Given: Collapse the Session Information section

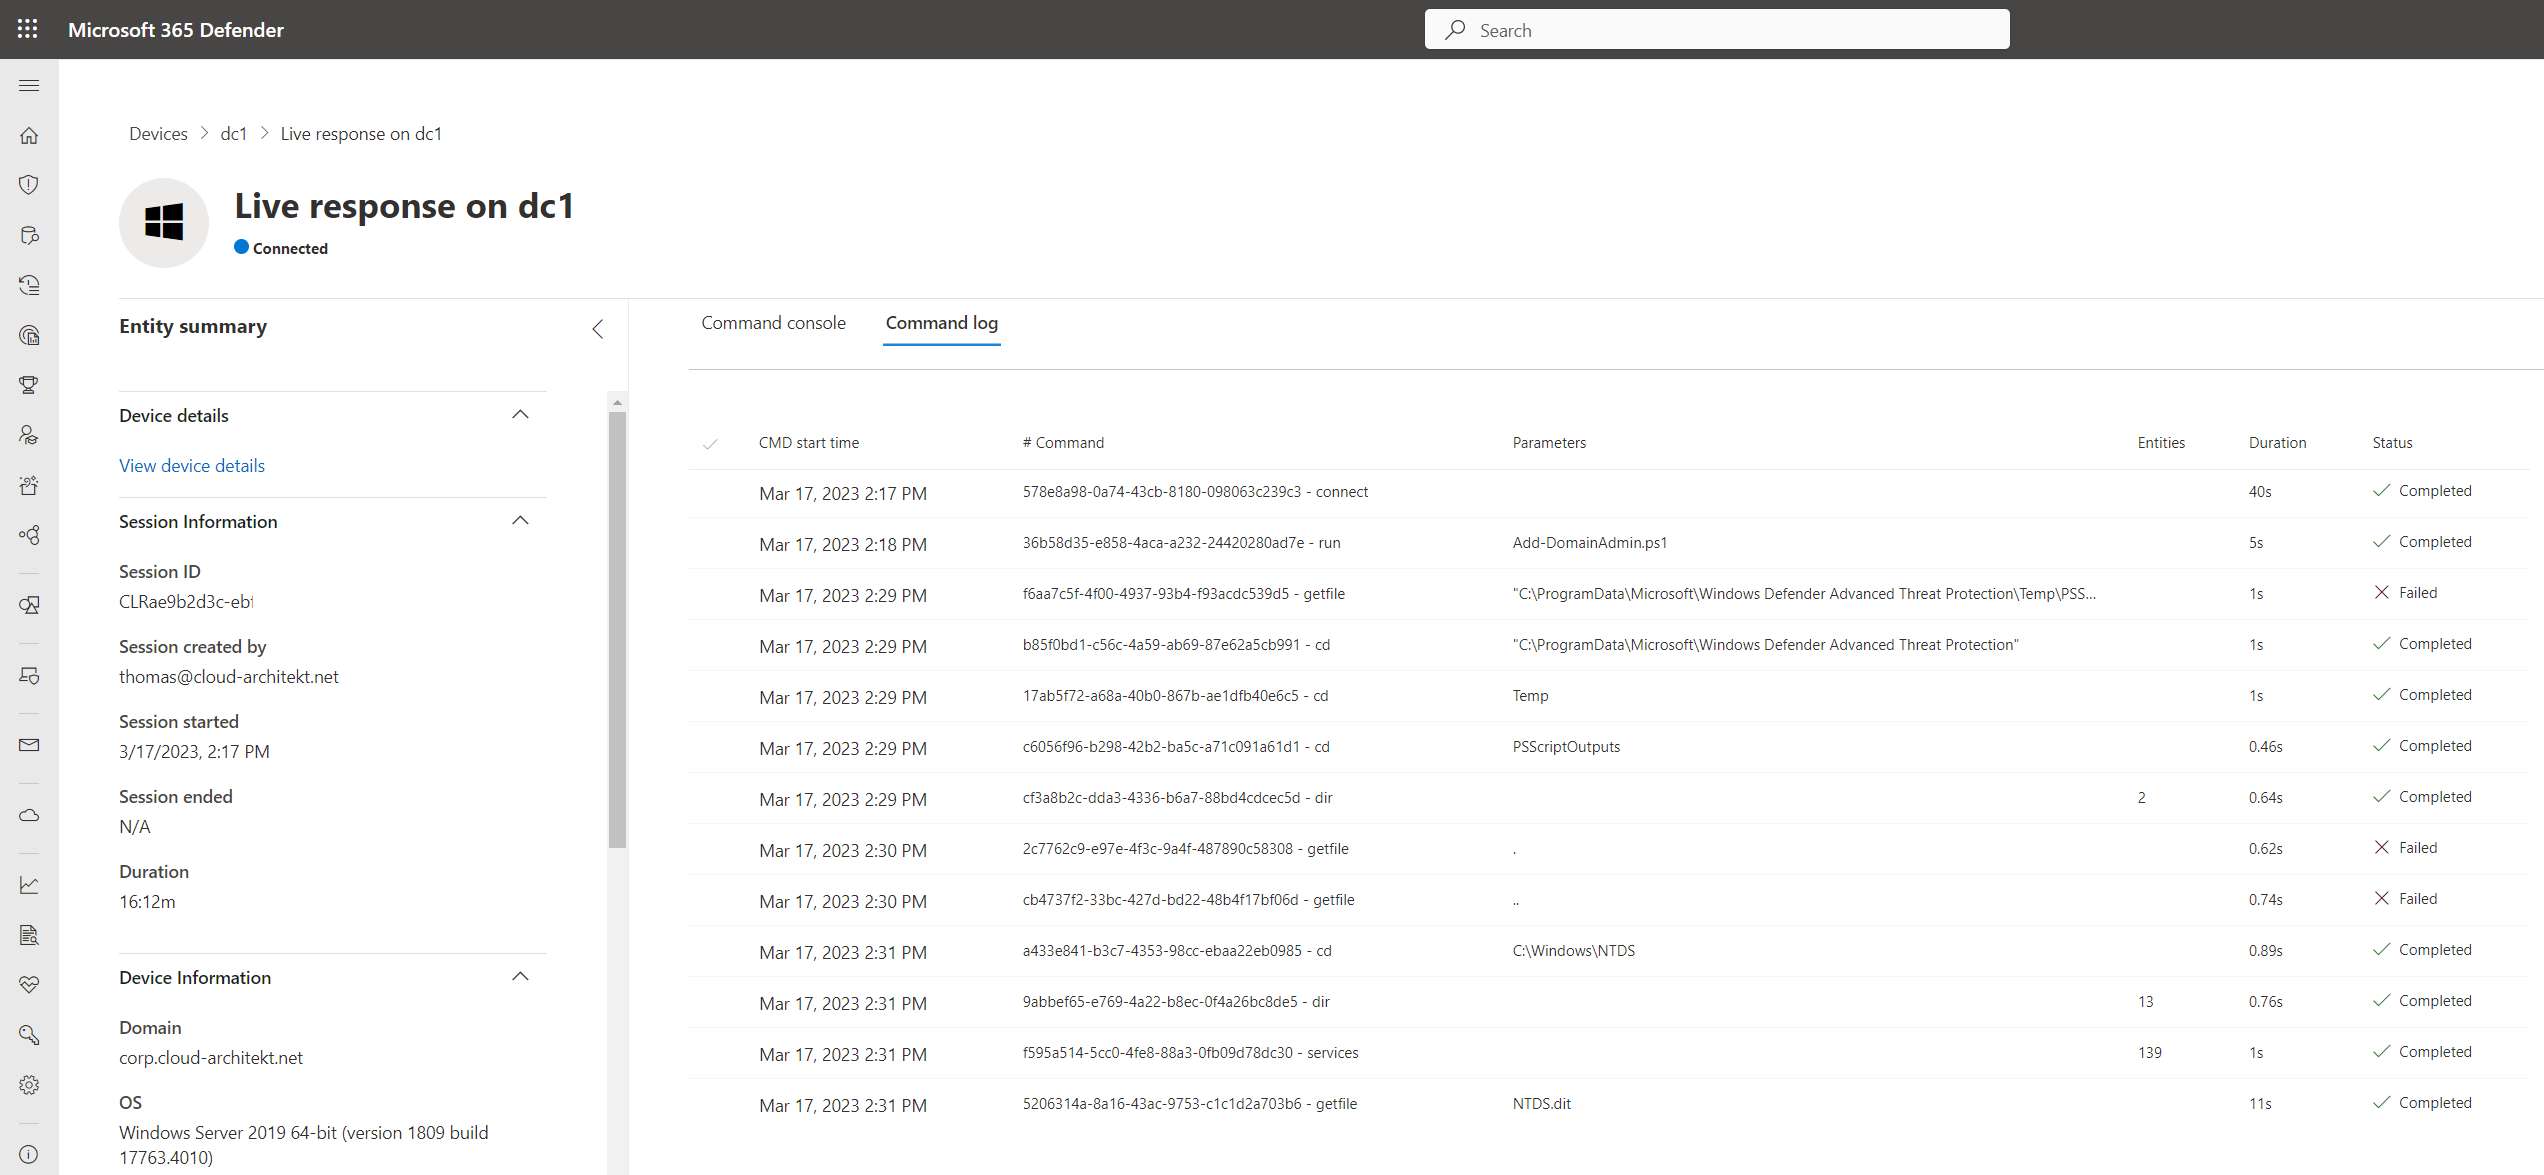Looking at the screenshot, I should tap(520, 521).
